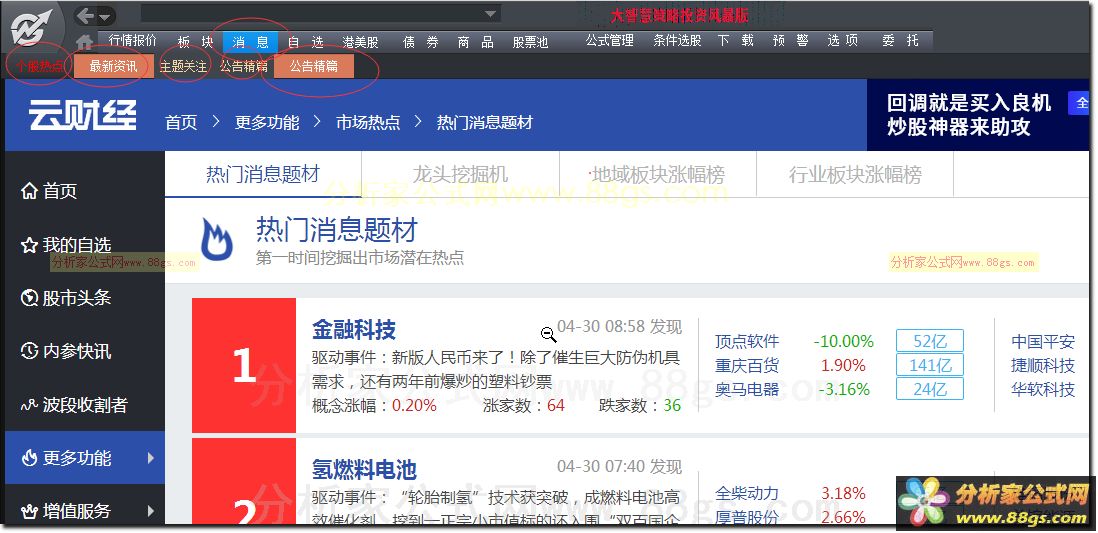Click the 云财经 logo
This screenshot has width=1098, height=533.
point(83,116)
